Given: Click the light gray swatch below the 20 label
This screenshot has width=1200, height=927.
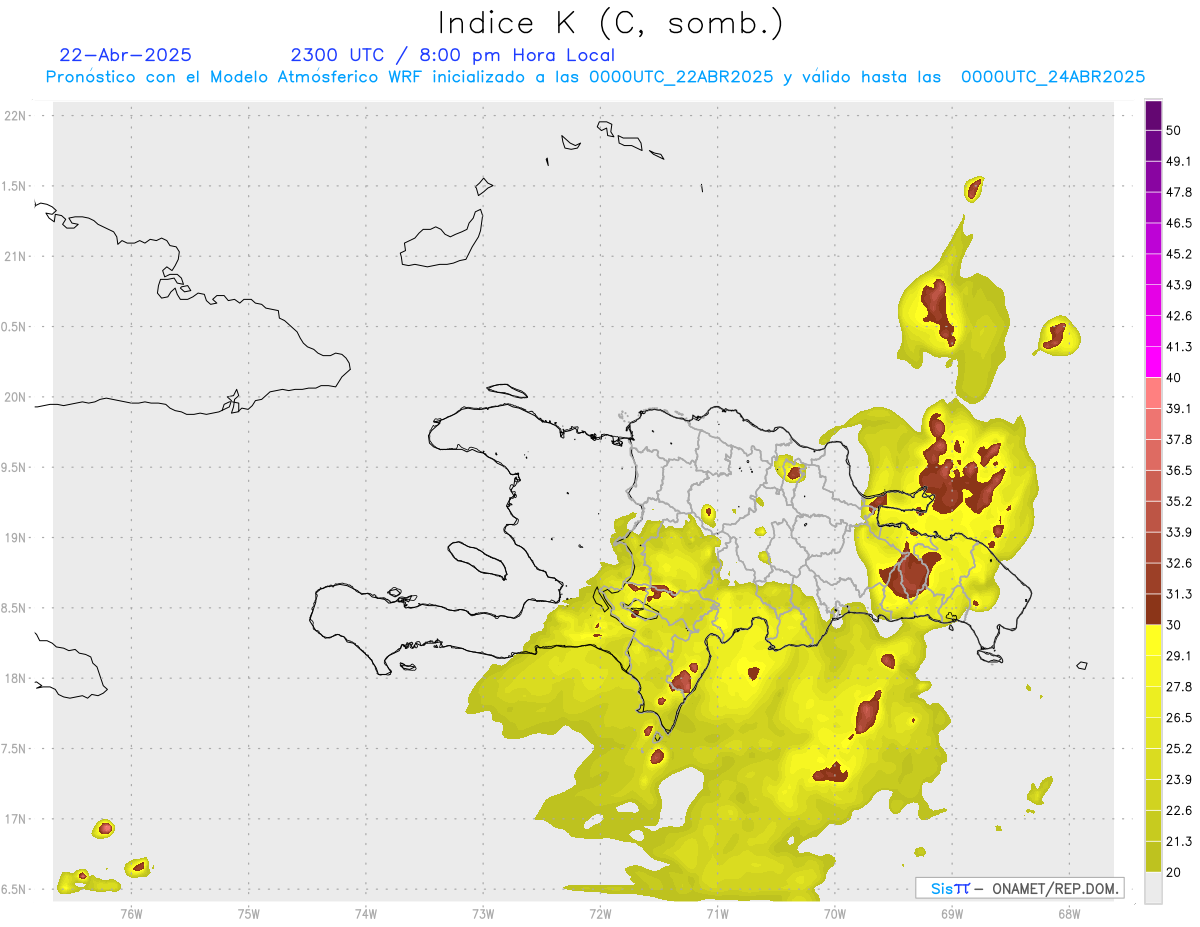Looking at the screenshot, I should pos(1154,888).
